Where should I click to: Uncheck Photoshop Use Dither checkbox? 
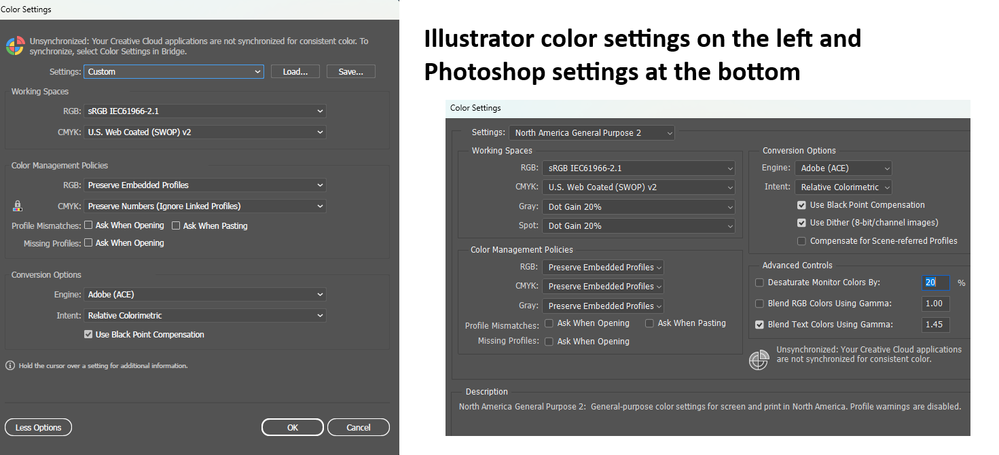pyautogui.click(x=801, y=223)
